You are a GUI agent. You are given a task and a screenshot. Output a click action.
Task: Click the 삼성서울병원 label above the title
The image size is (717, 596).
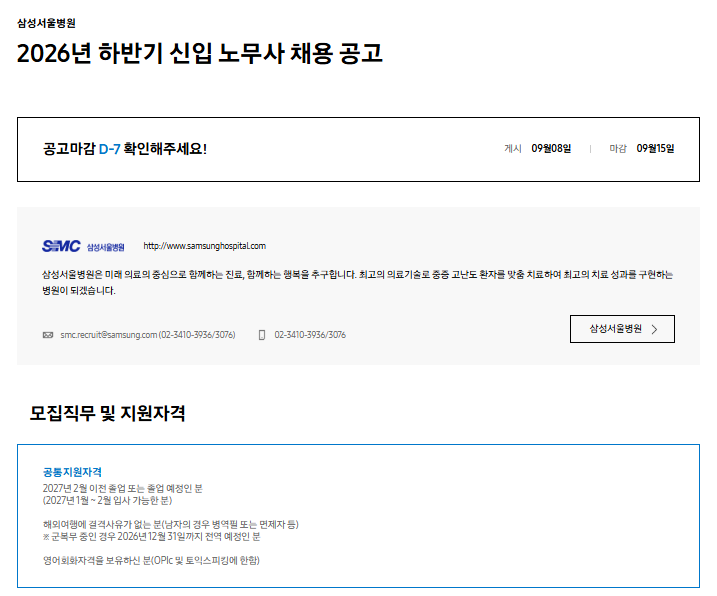coord(46,23)
